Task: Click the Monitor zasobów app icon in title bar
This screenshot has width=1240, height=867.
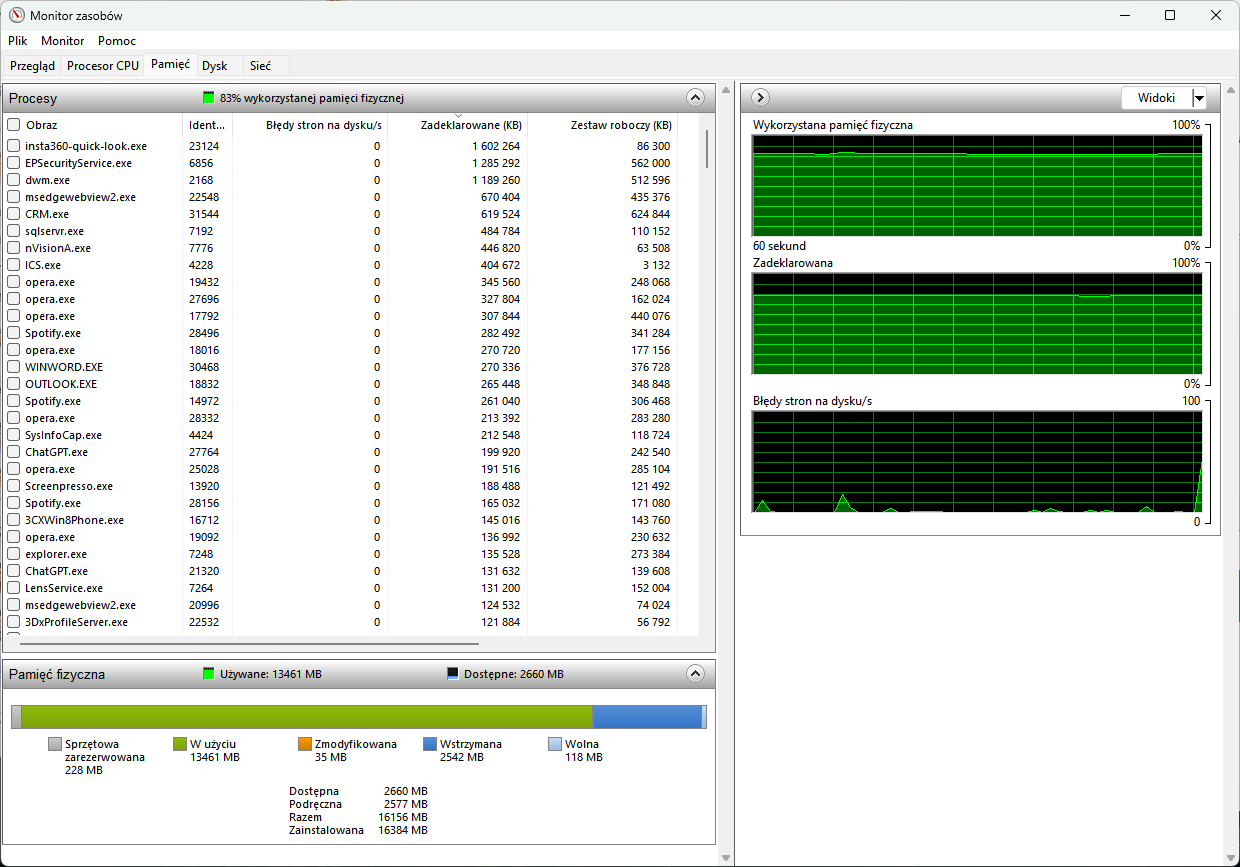Action: click(16, 16)
